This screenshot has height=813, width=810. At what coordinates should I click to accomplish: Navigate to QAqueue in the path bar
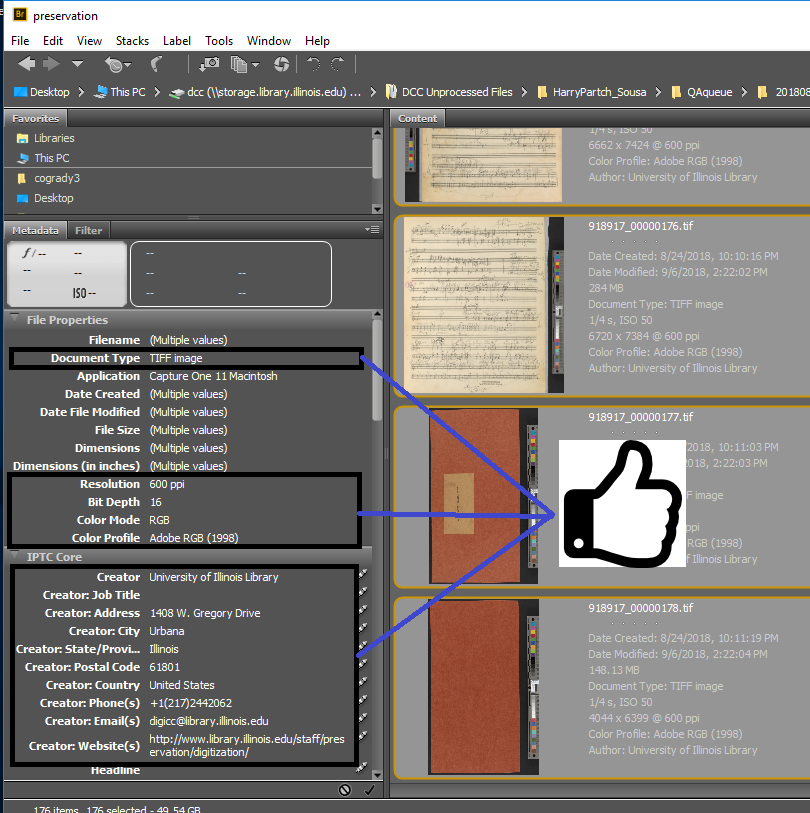tap(709, 92)
